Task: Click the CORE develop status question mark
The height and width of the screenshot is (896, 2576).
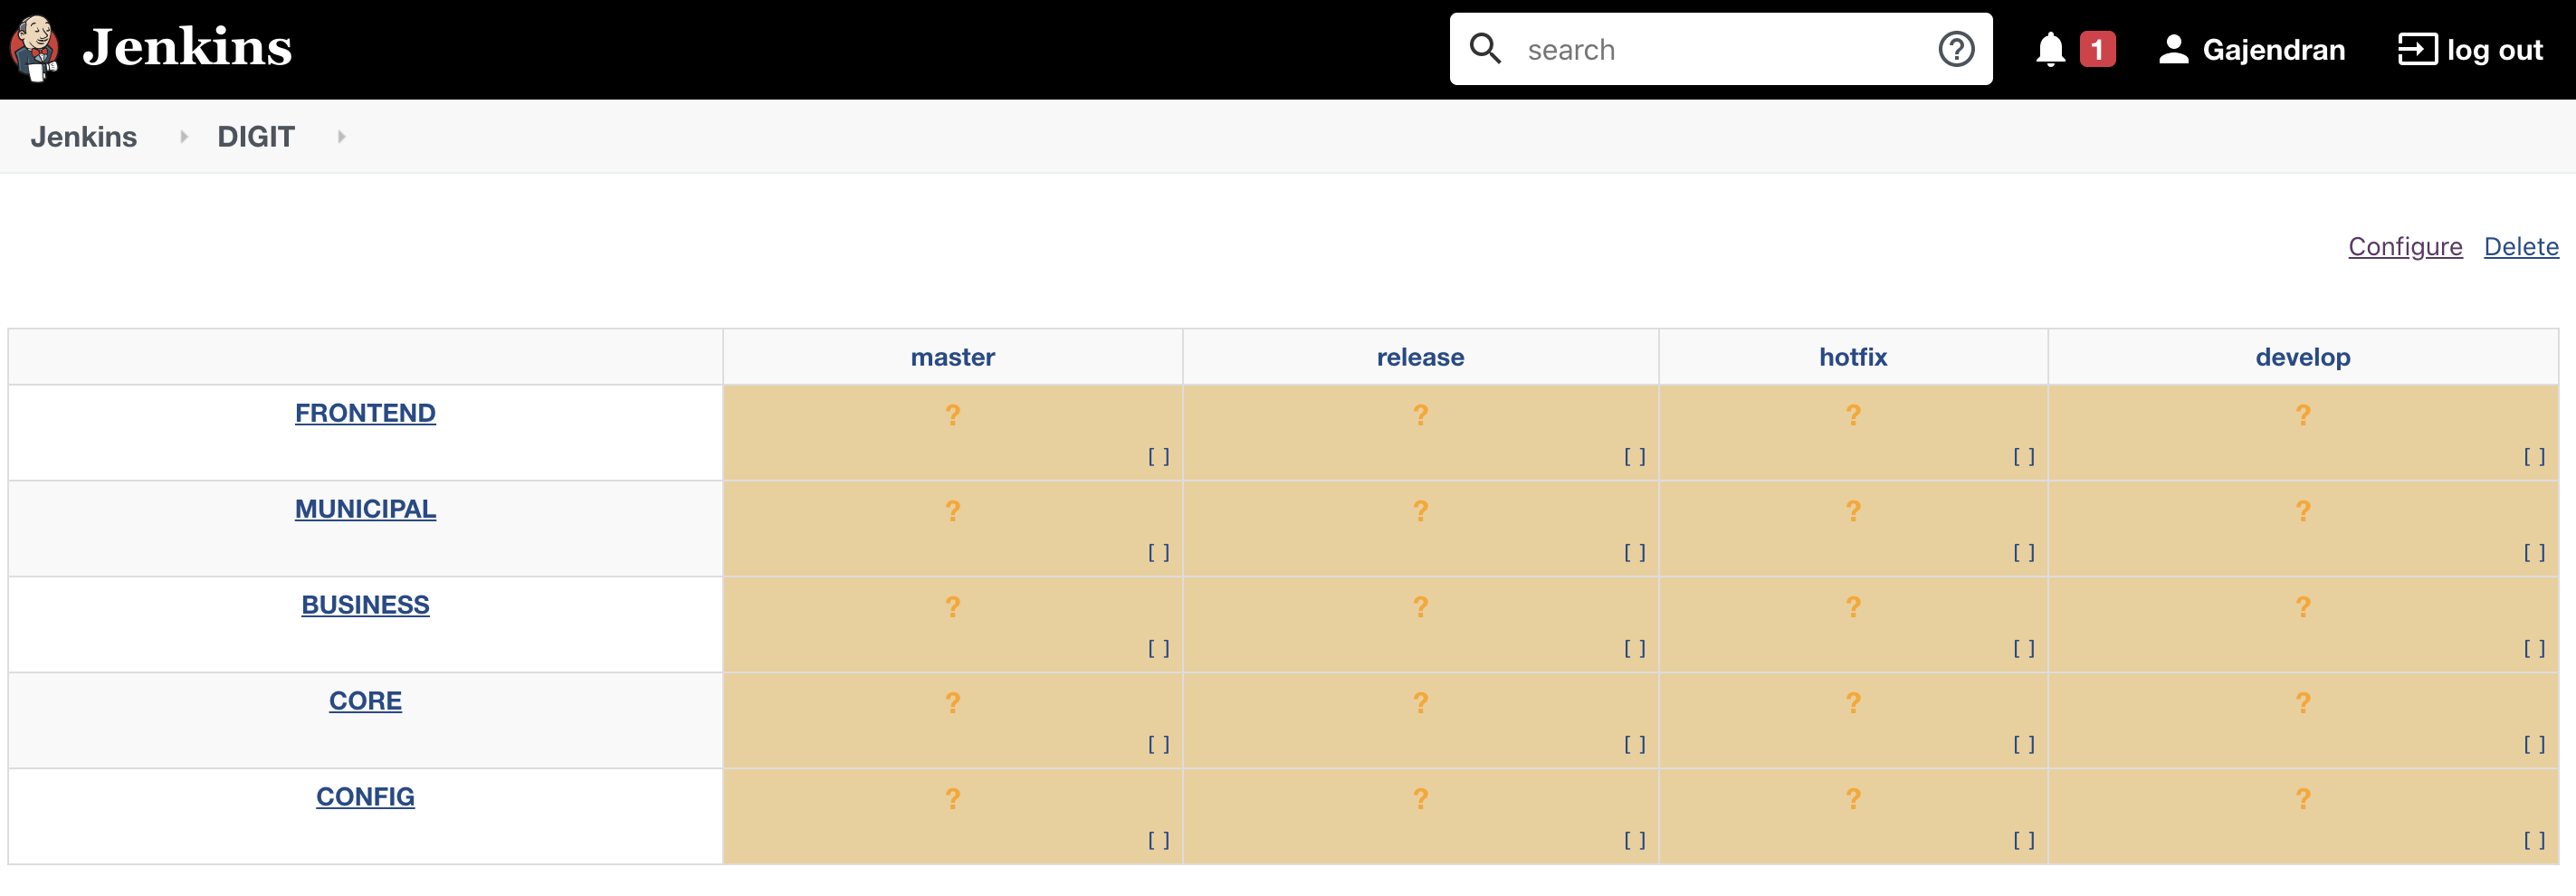Action: [2304, 702]
